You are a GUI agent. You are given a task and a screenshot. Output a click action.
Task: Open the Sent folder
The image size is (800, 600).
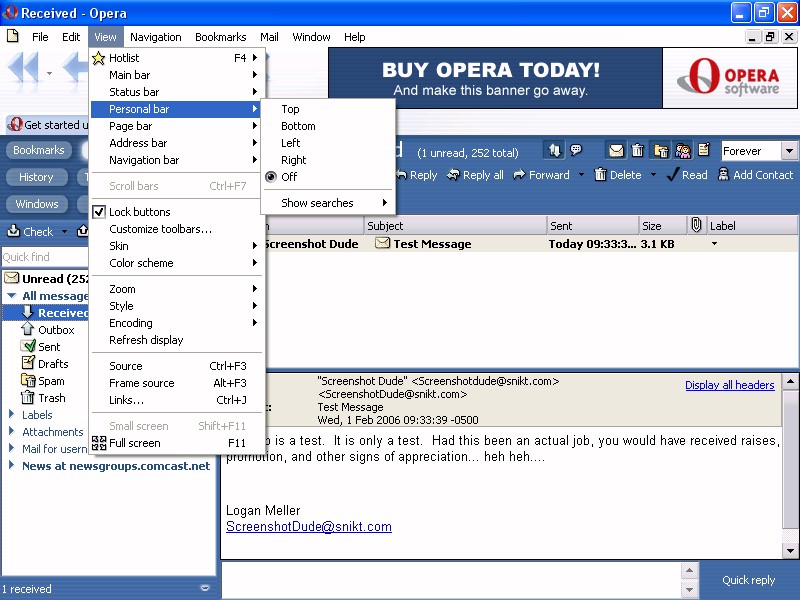click(x=41, y=346)
